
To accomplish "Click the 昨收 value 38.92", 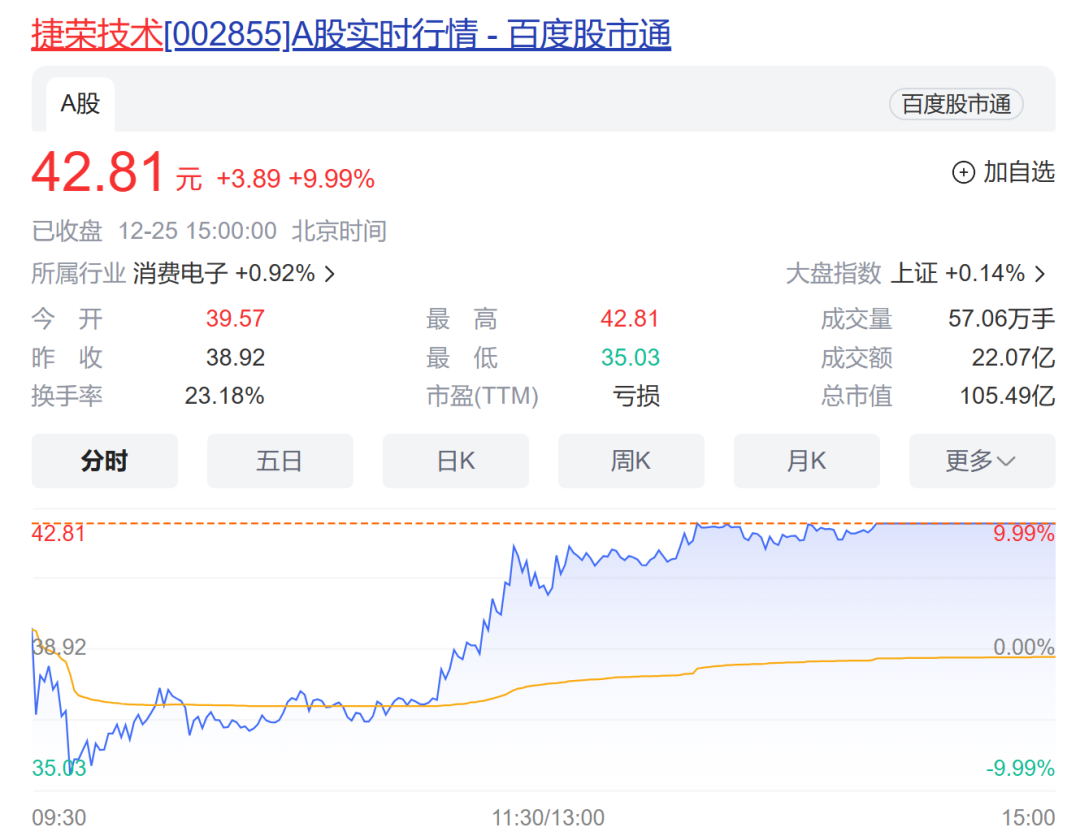I will tap(236, 357).
